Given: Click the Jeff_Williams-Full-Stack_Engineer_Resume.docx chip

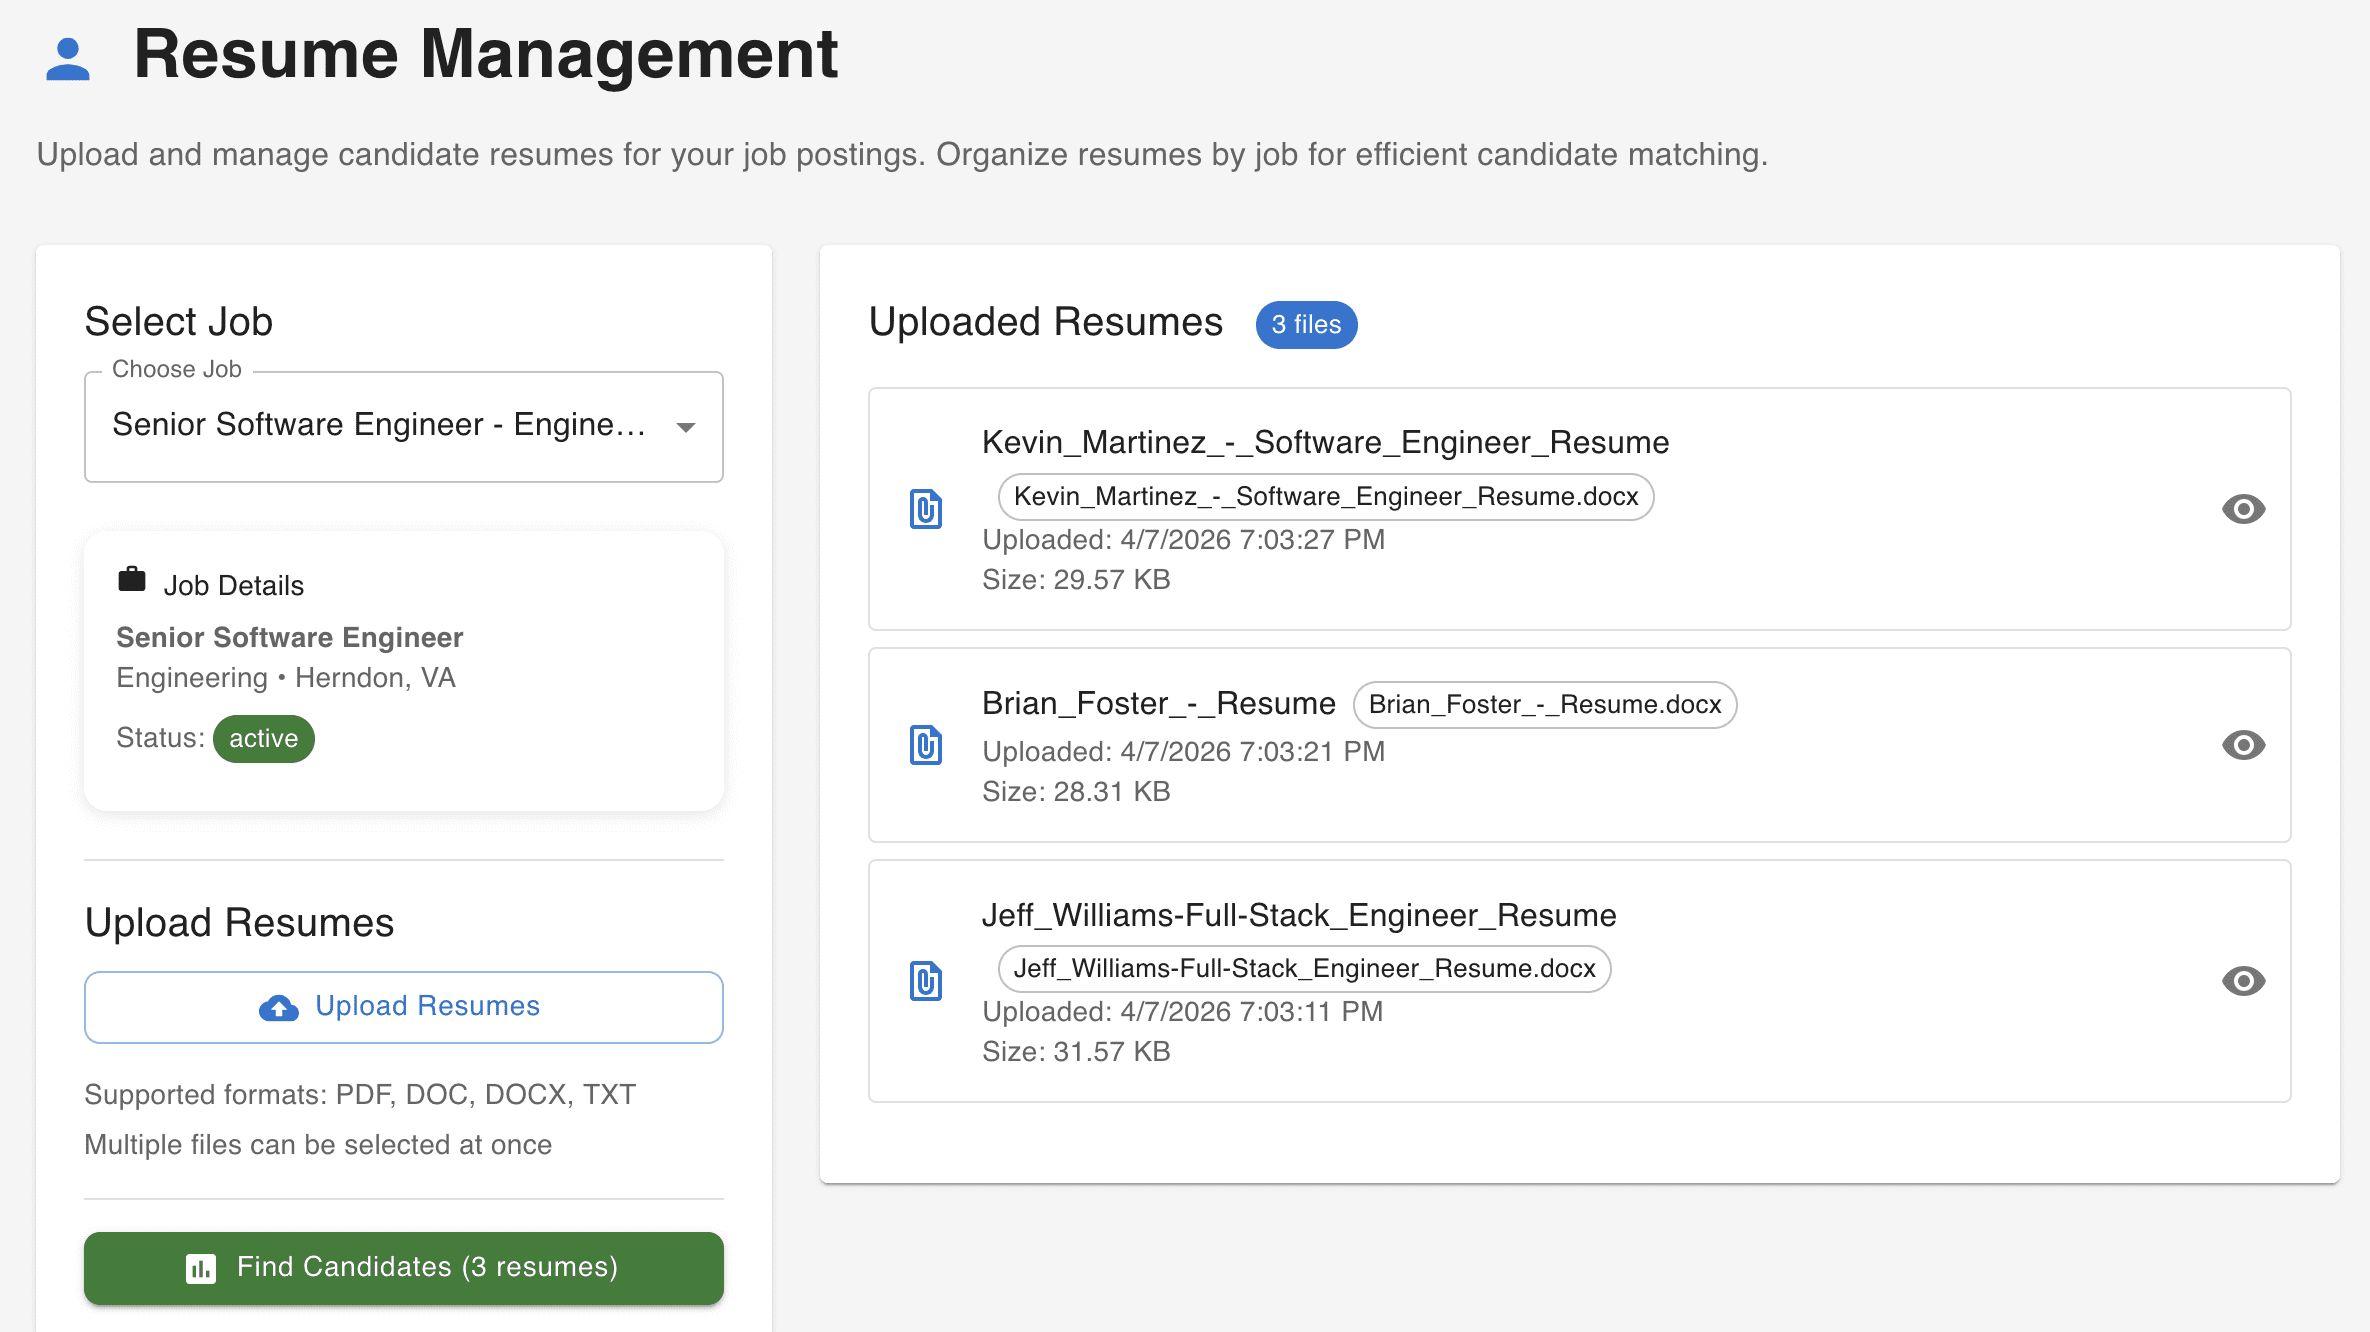Looking at the screenshot, I should 1305,969.
